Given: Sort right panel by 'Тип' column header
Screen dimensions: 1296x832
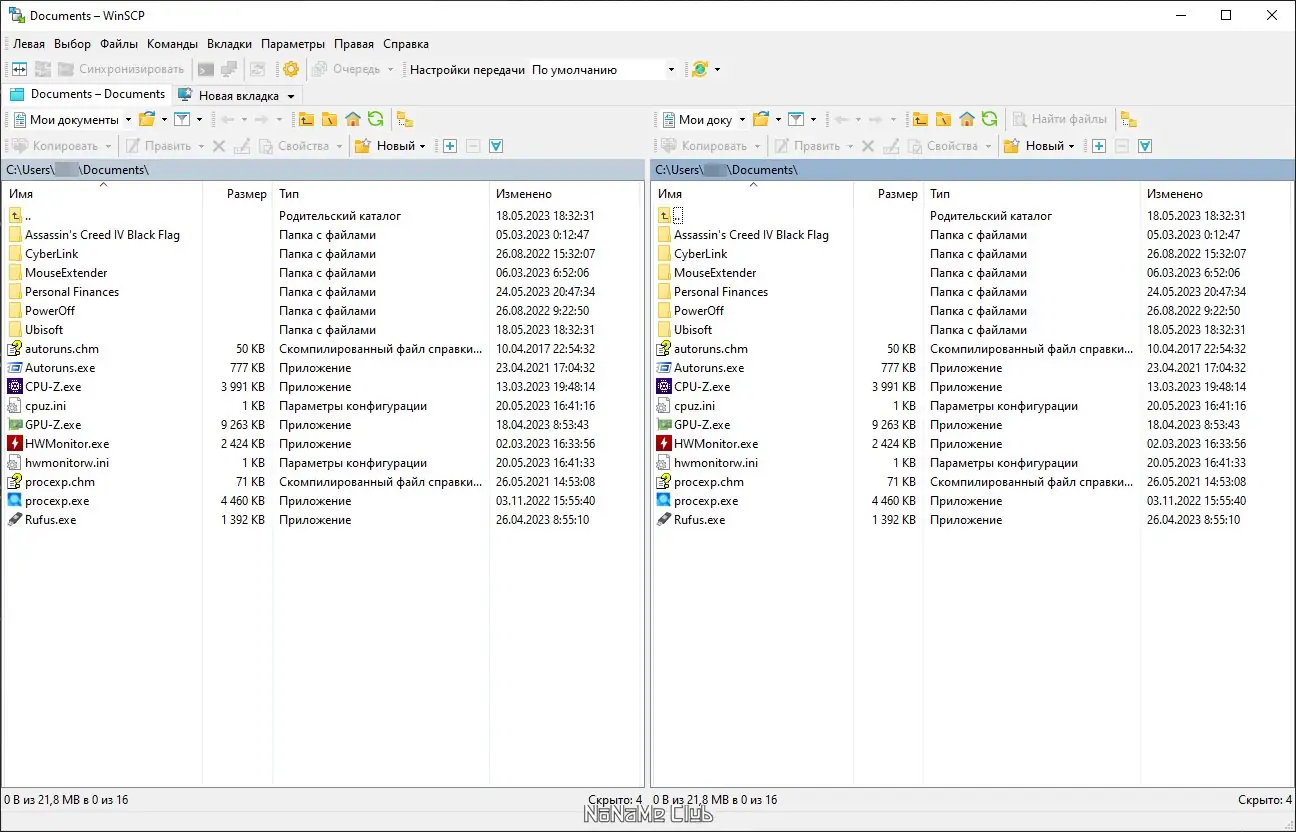Looking at the screenshot, I should click(x=1031, y=194).
